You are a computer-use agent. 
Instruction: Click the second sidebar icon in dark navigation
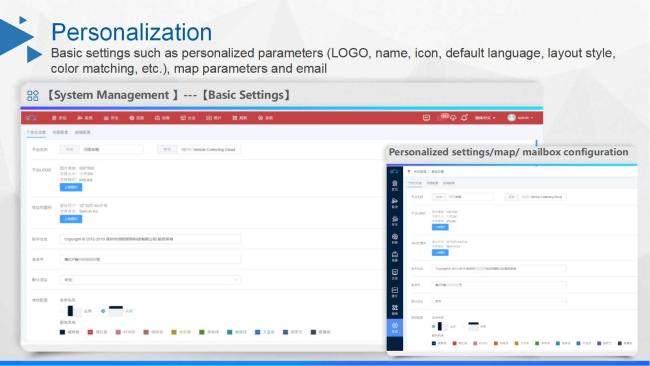click(395, 203)
